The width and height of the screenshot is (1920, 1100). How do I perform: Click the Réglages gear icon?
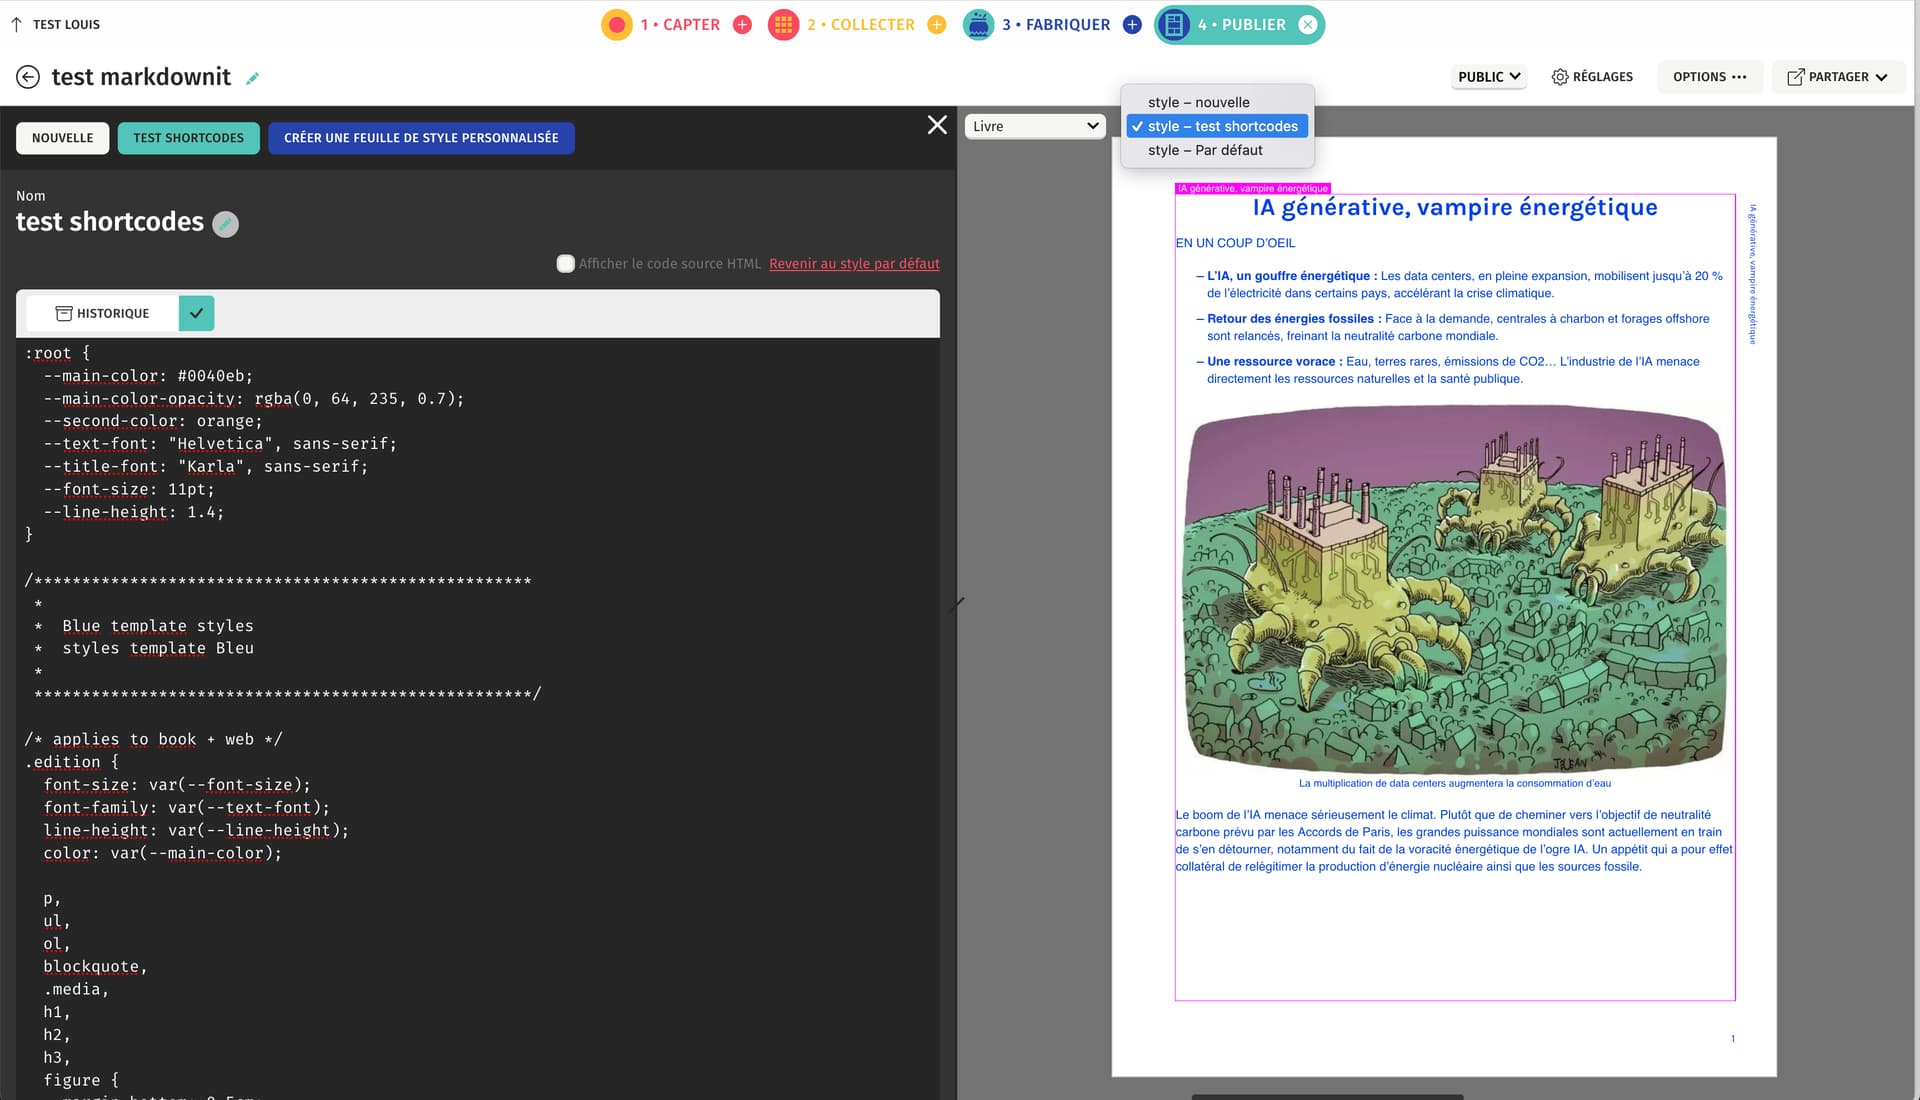pyautogui.click(x=1560, y=77)
